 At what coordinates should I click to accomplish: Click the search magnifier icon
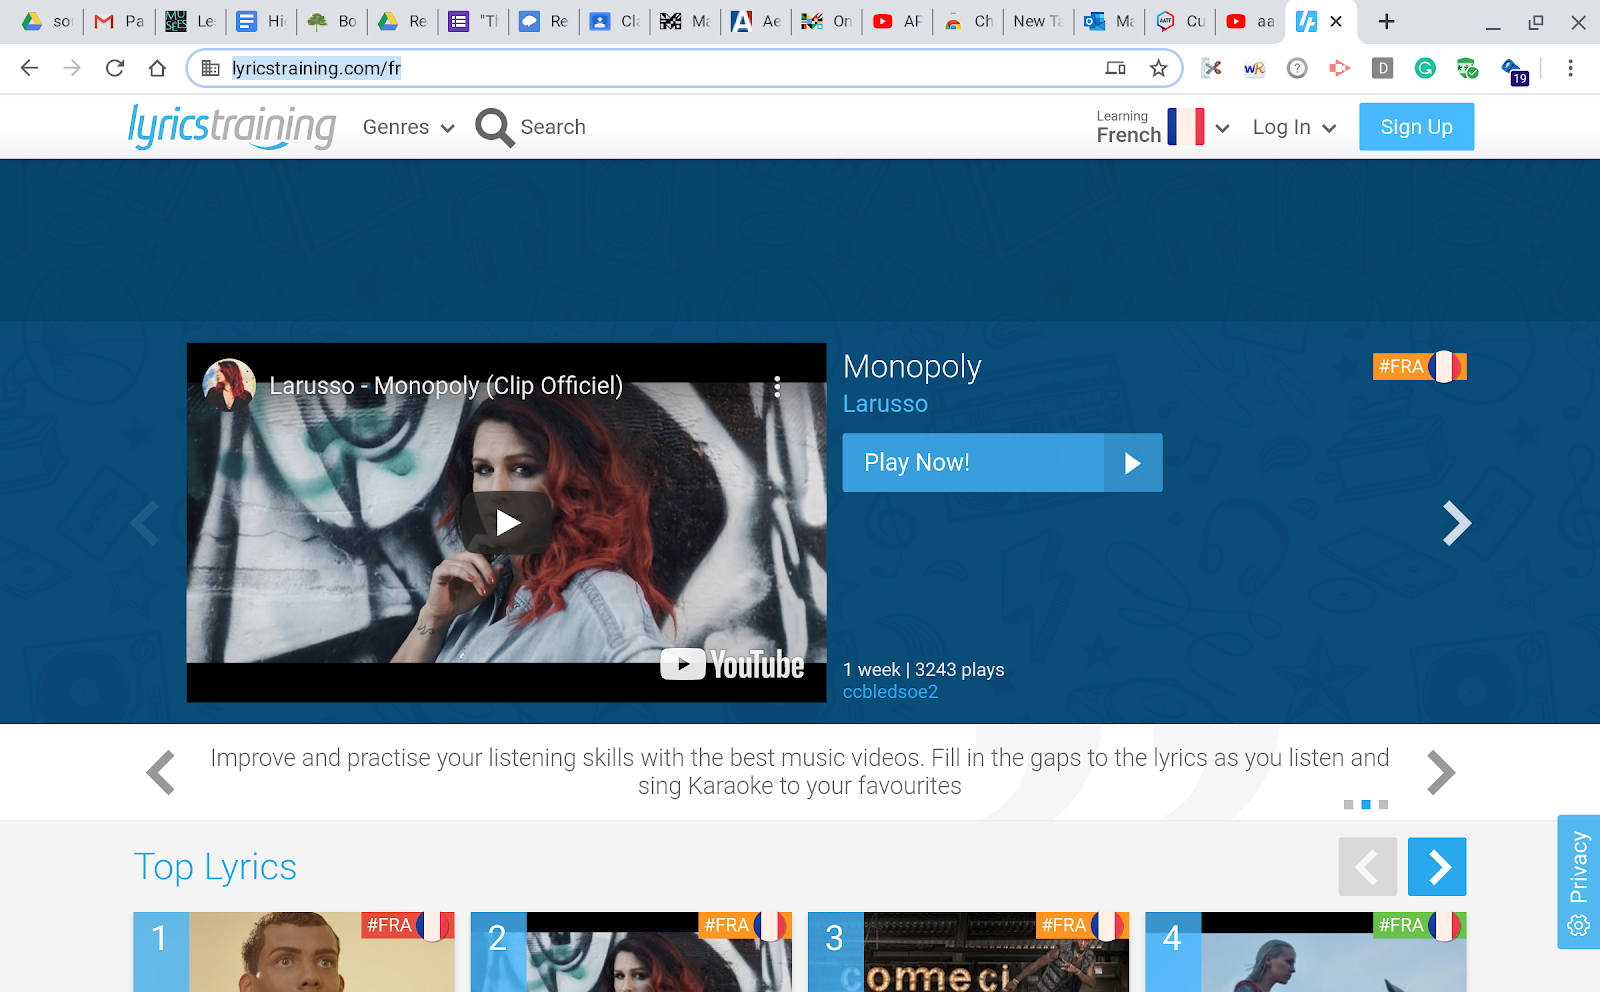494,127
